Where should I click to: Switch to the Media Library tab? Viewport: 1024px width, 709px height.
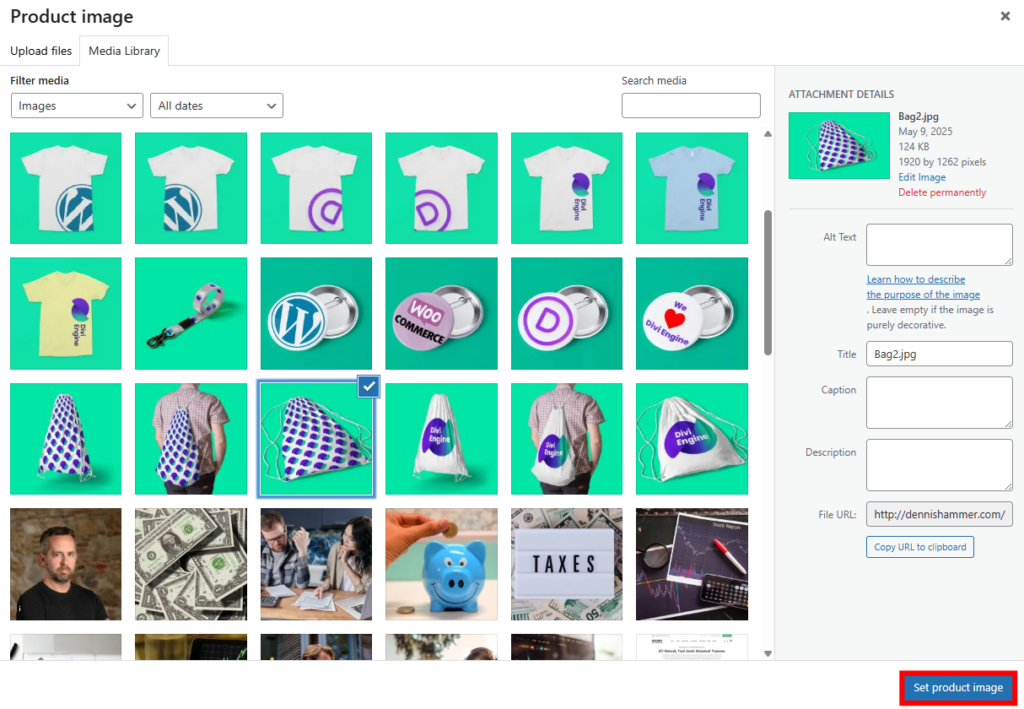[x=123, y=50]
